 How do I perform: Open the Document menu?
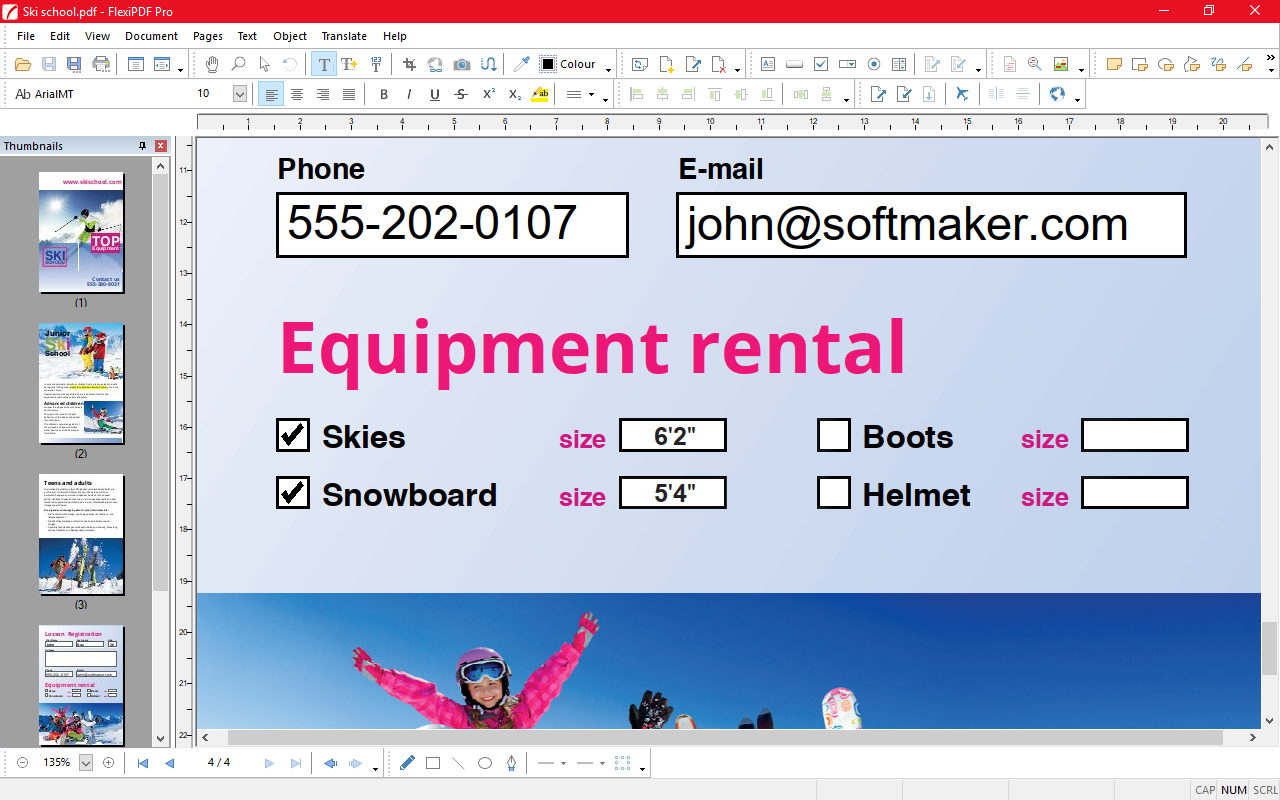pyautogui.click(x=151, y=36)
